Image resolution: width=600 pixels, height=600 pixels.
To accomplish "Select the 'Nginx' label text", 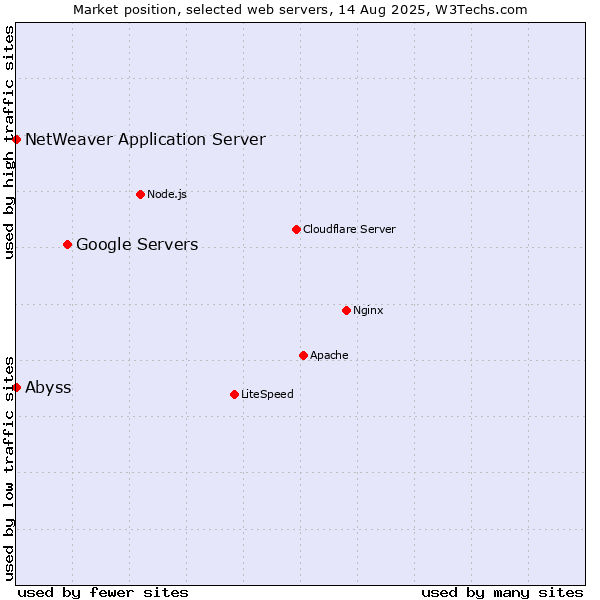I will point(368,310).
